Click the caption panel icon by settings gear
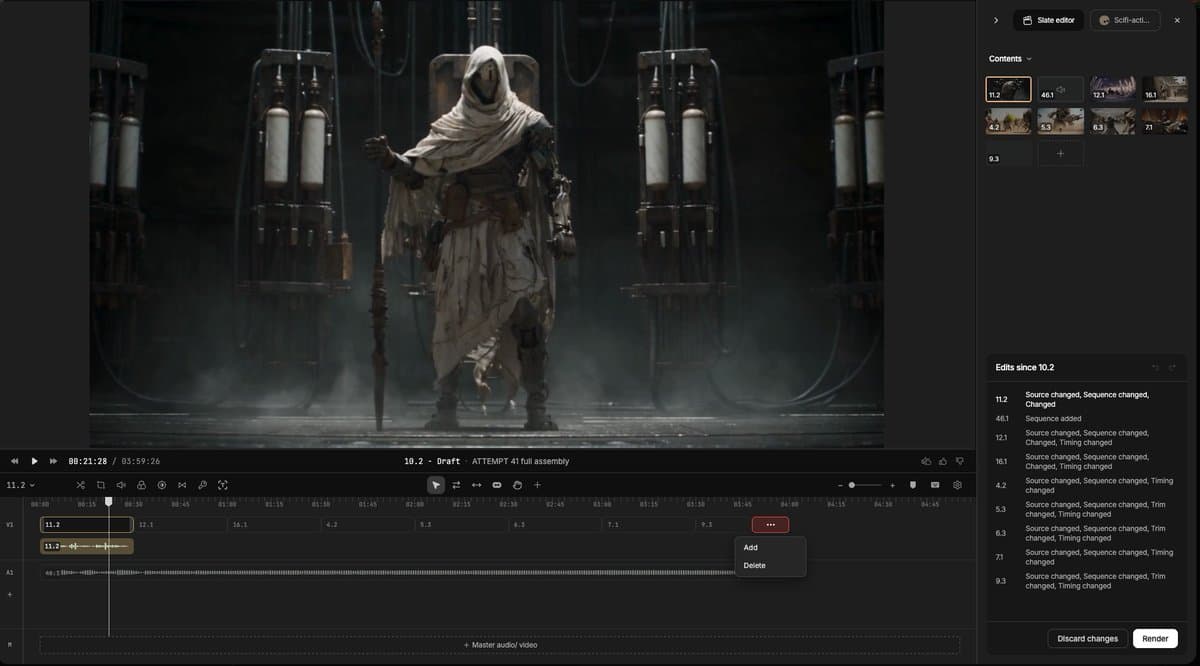This screenshot has height=666, width=1200. coord(935,485)
